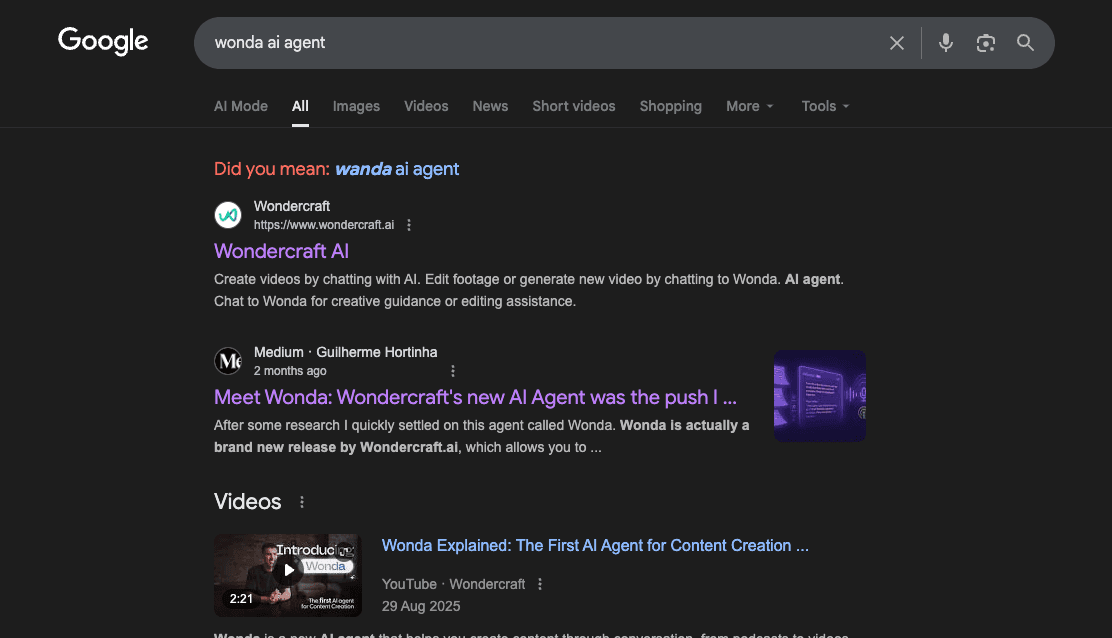Image resolution: width=1112 pixels, height=638 pixels.
Task: Switch to AI Mode tab
Action: 241,106
